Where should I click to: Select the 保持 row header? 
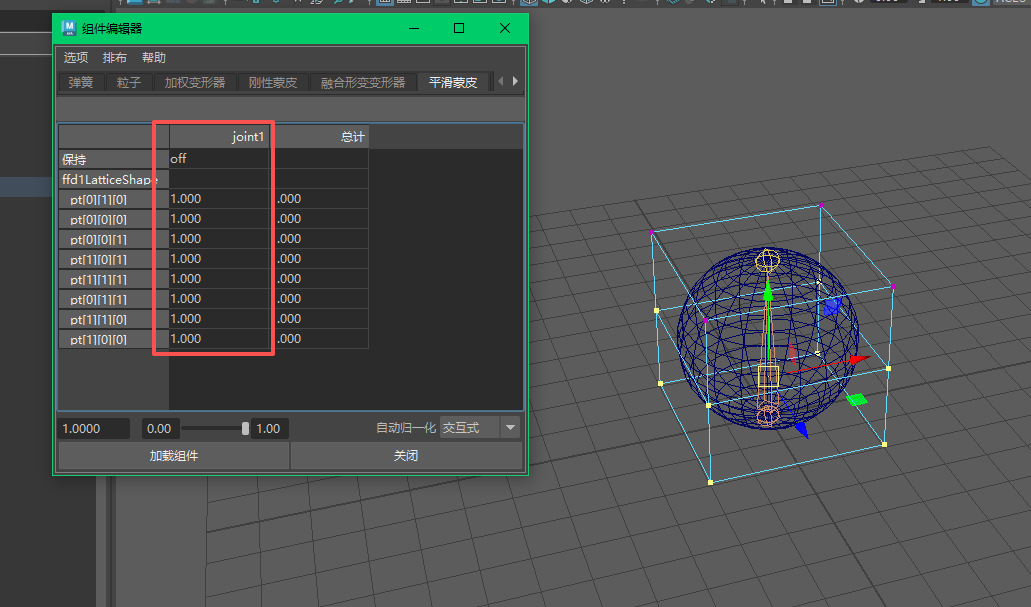[x=114, y=159]
